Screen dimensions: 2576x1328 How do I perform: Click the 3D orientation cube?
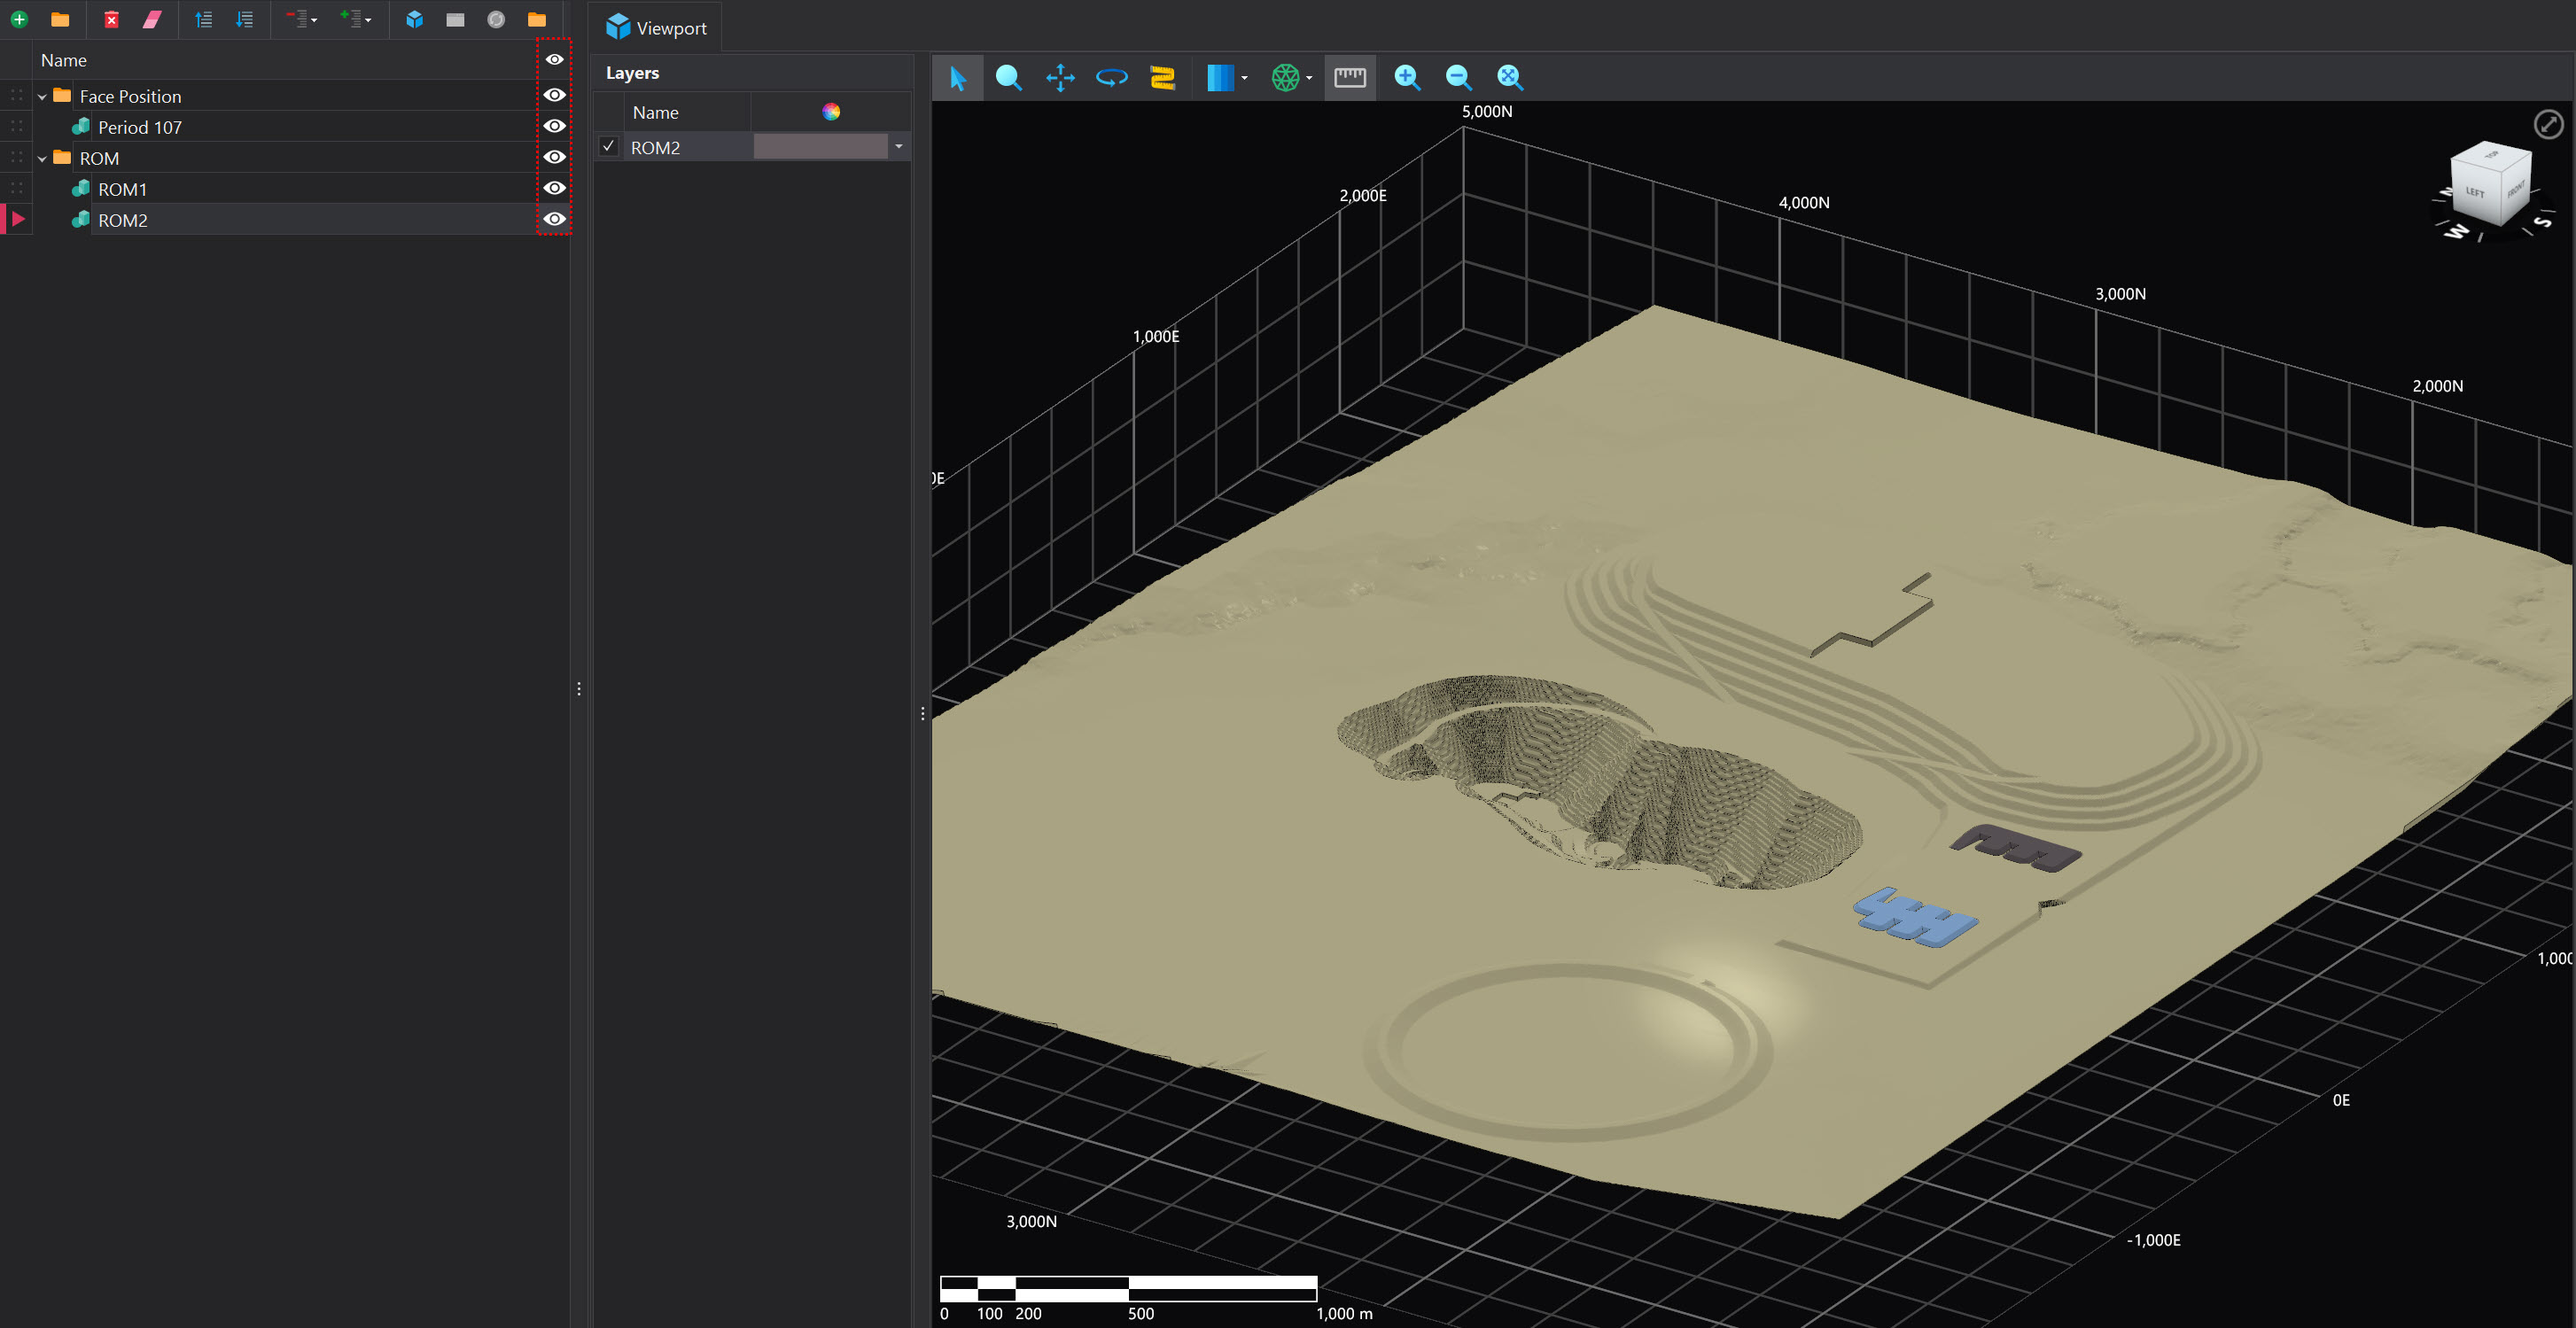coord(2489,185)
